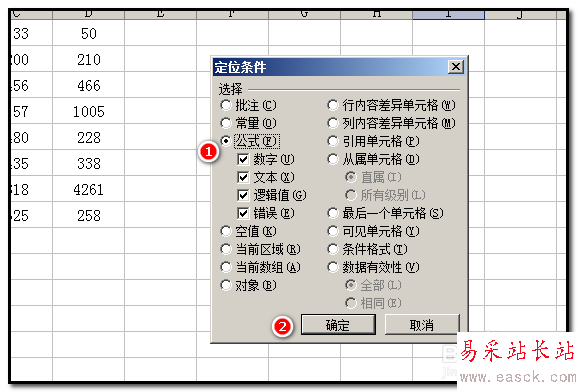
Task: Click cell containing 4261
Action: 88,190
